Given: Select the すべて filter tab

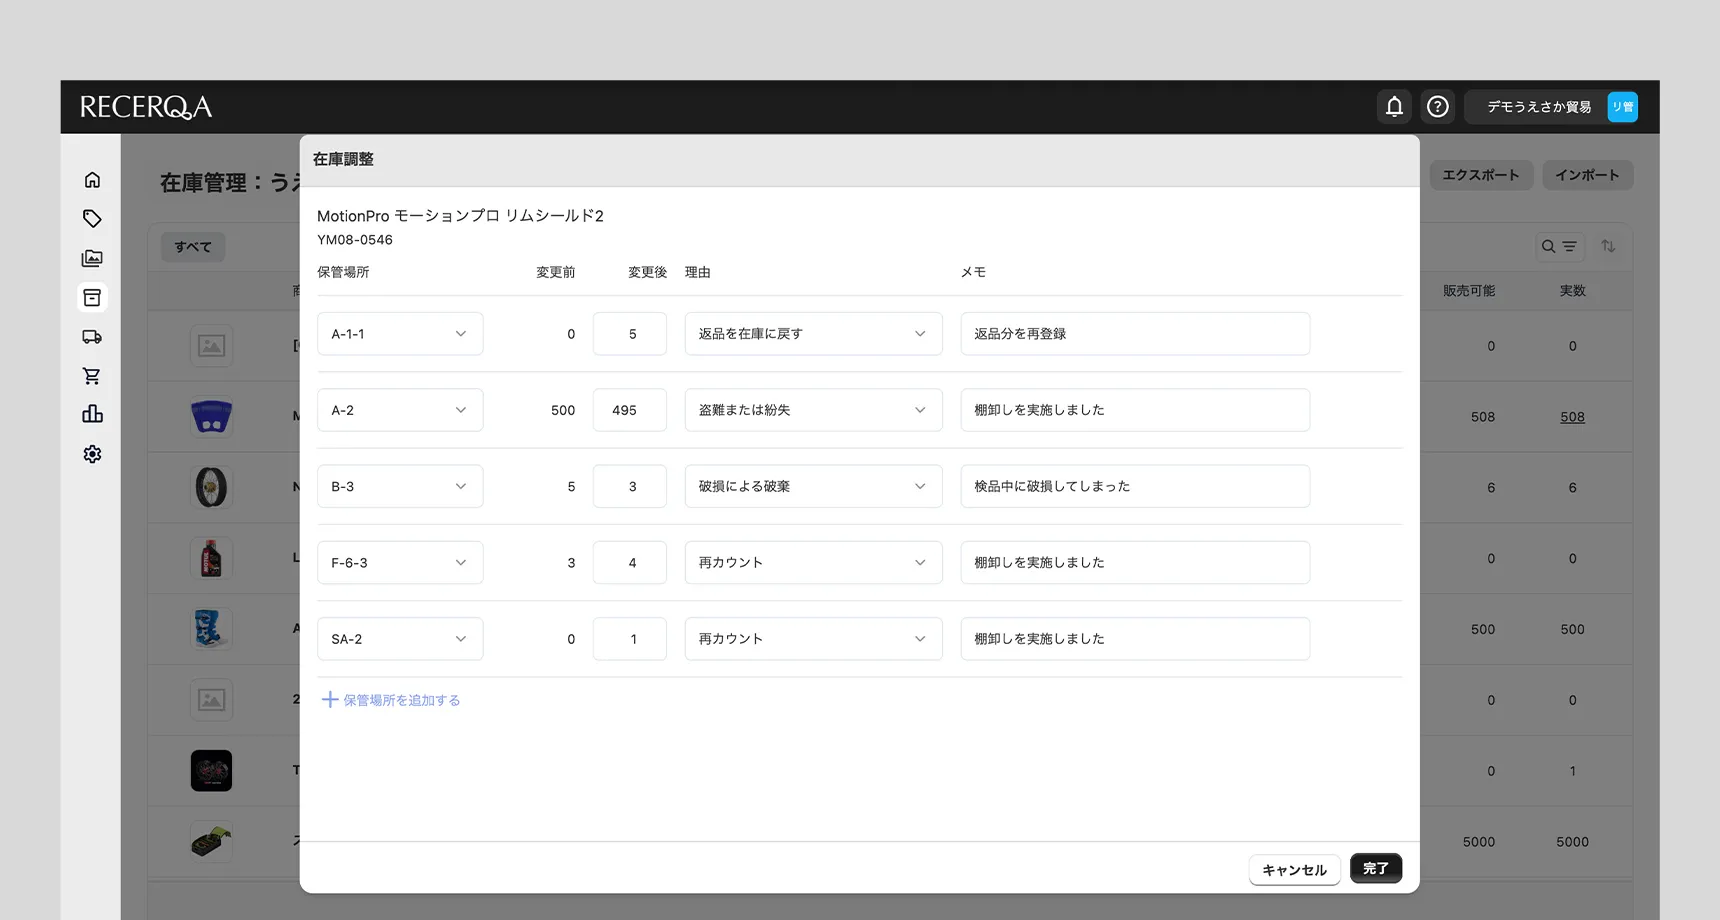Looking at the screenshot, I should coord(193,247).
